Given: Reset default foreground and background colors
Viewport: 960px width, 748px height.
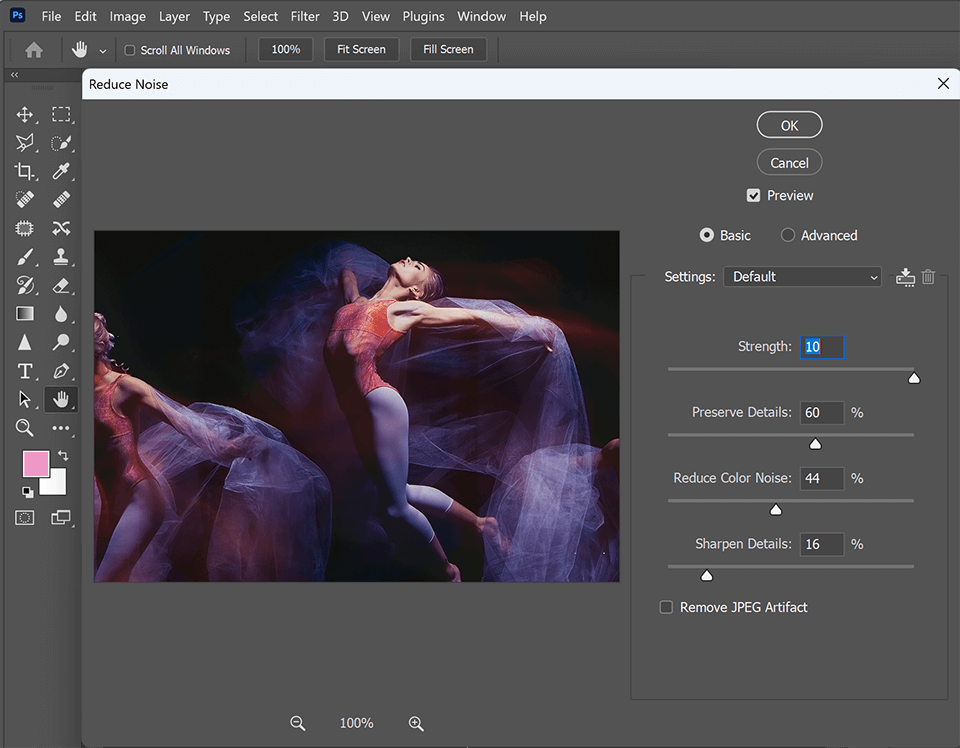Looking at the screenshot, I should tap(28, 492).
